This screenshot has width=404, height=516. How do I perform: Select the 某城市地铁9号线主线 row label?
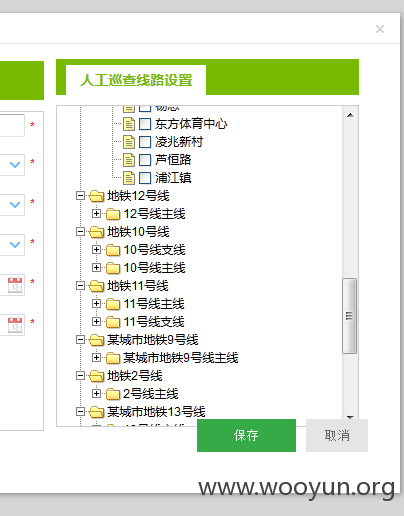(x=181, y=358)
